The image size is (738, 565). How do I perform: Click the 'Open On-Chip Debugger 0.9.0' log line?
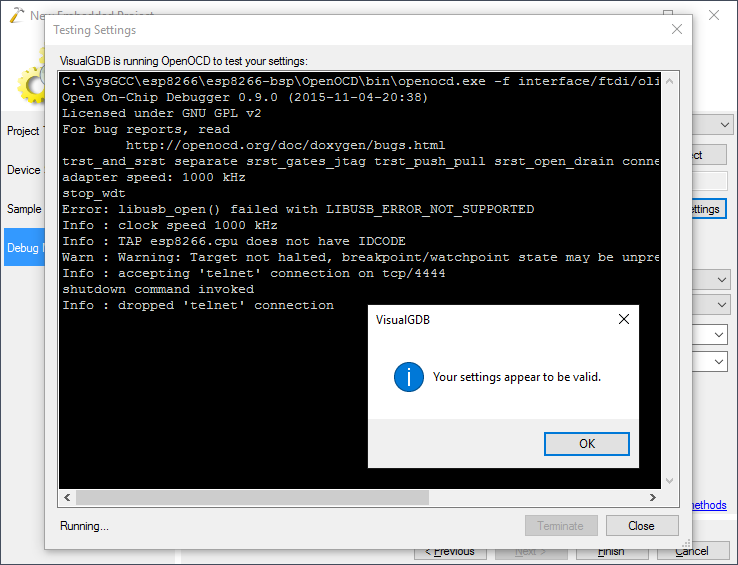245,97
